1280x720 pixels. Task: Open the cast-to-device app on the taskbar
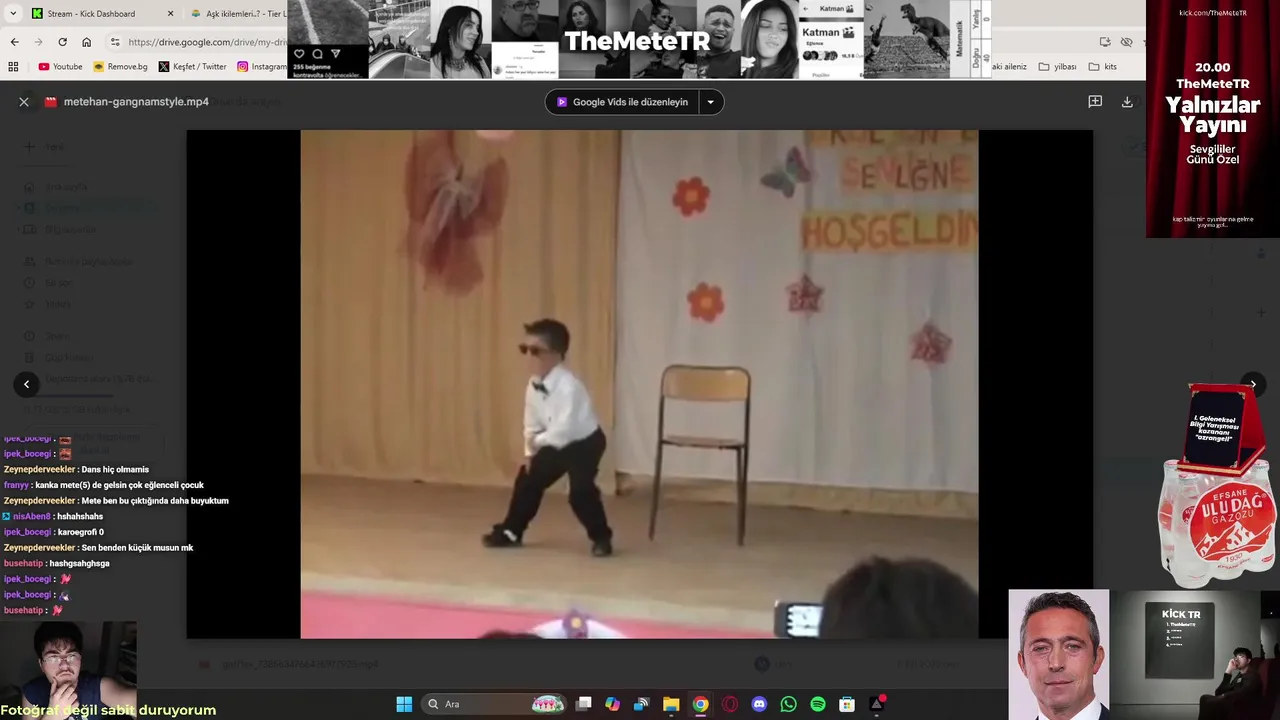[642, 704]
